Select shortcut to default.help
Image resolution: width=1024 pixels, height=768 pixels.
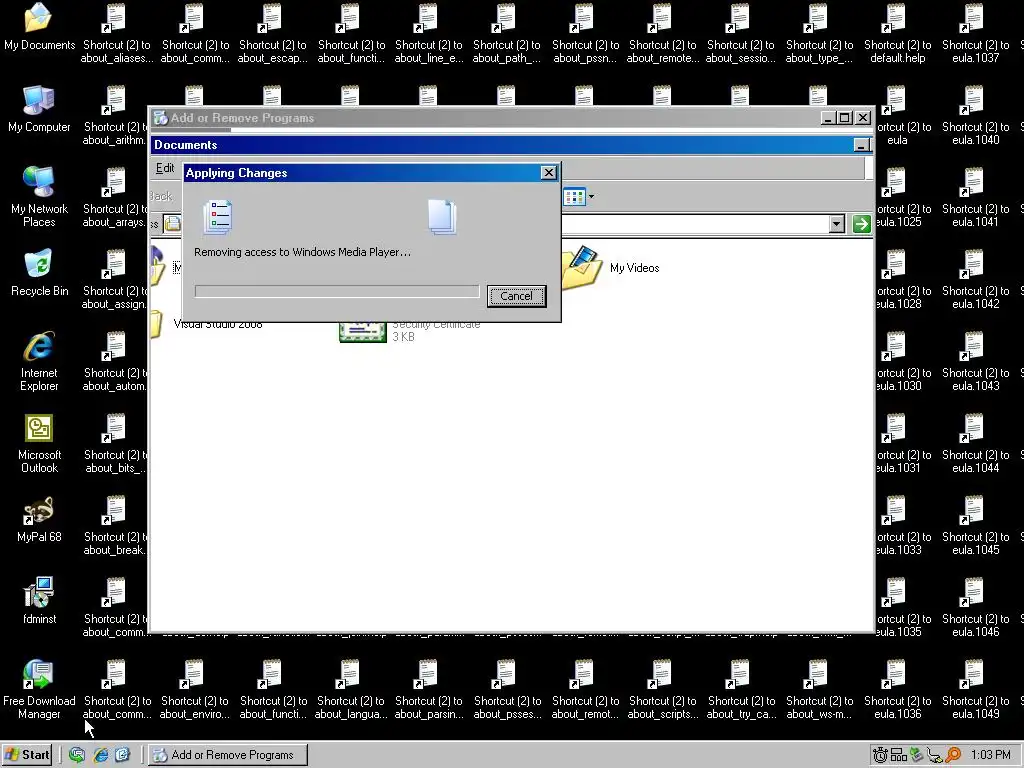[897, 34]
